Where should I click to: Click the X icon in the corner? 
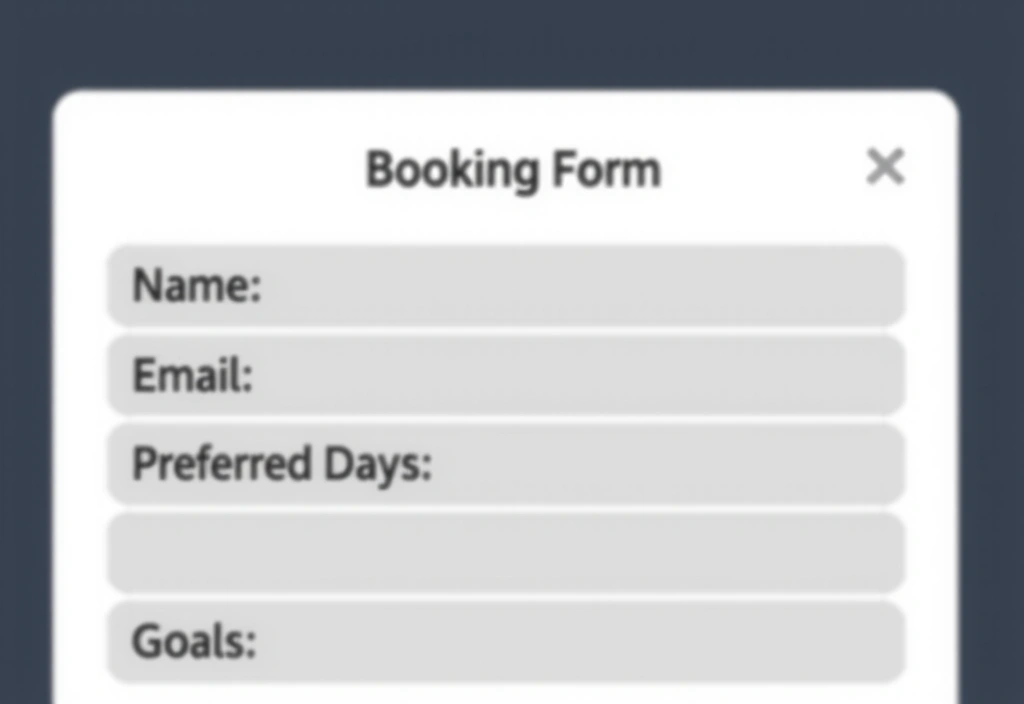point(884,167)
